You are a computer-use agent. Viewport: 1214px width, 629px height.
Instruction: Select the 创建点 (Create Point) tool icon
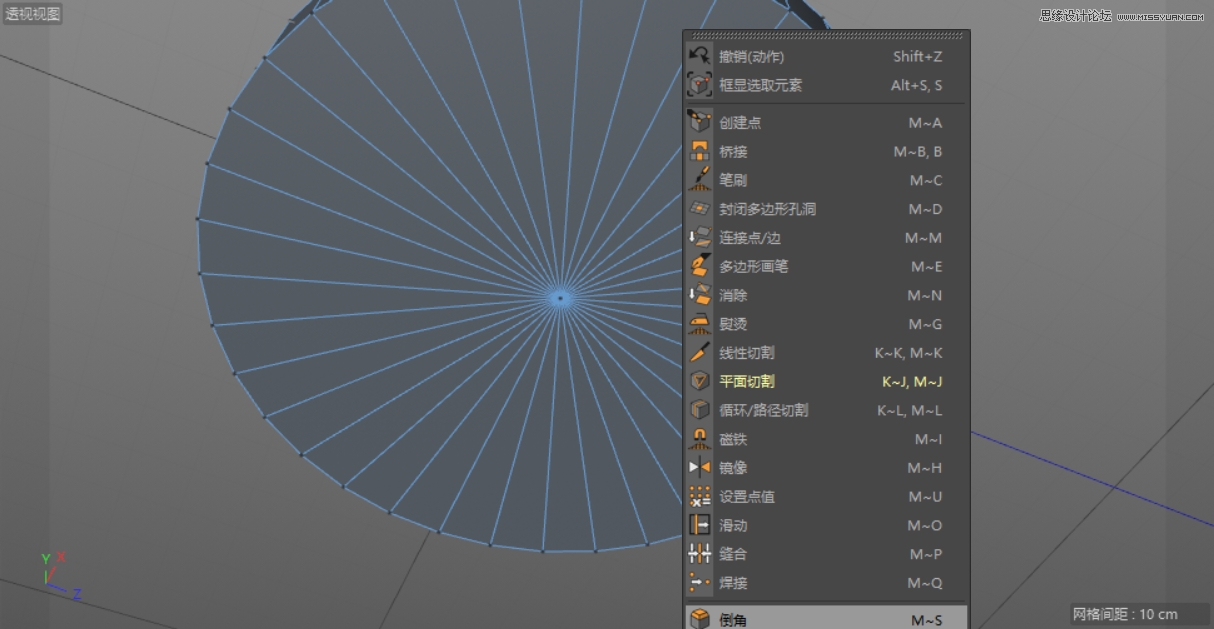699,122
